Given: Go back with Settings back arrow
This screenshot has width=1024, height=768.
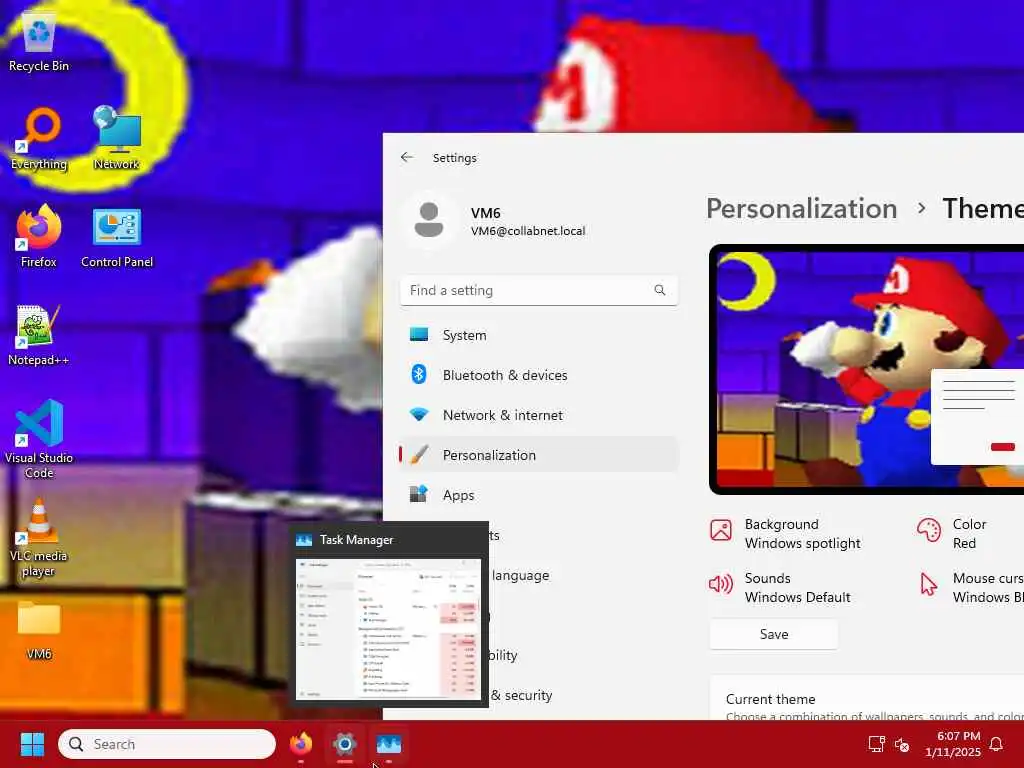Looking at the screenshot, I should (x=407, y=157).
